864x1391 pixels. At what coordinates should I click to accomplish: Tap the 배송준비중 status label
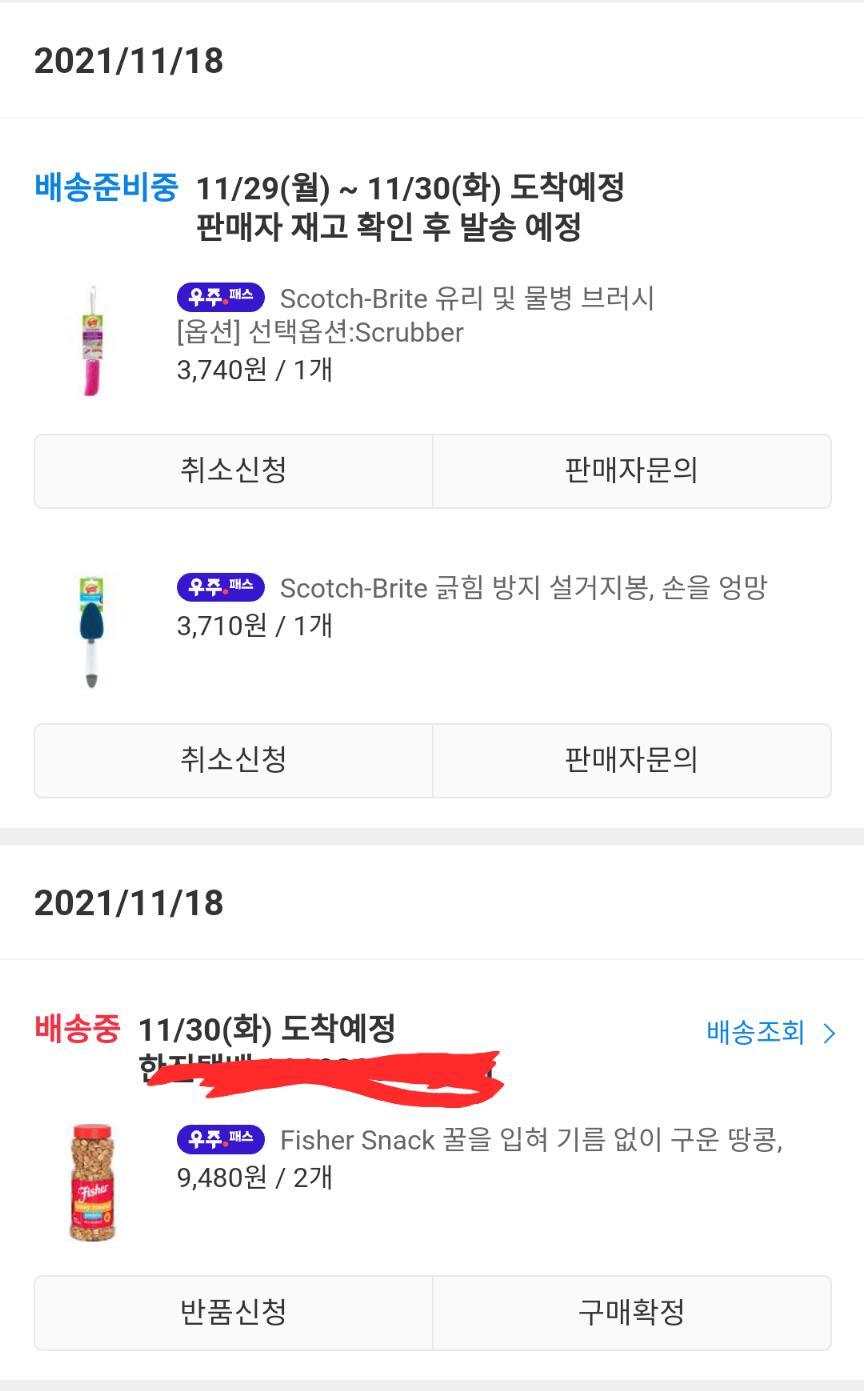click(106, 187)
